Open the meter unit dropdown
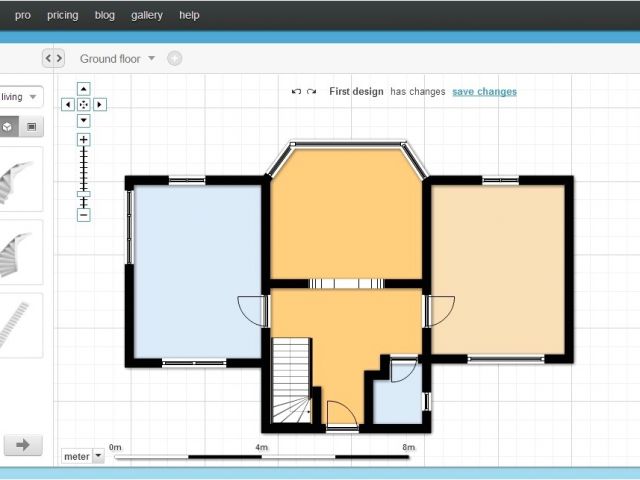Screen dimensions: 640x480 point(82,456)
